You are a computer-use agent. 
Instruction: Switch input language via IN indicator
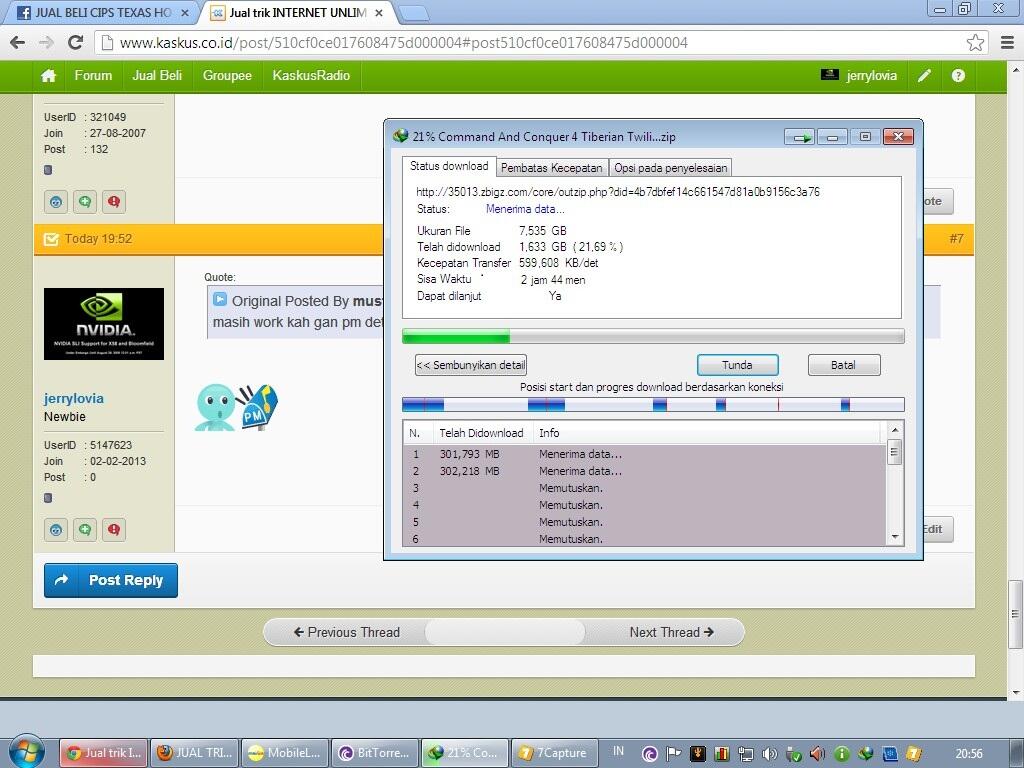coord(618,752)
